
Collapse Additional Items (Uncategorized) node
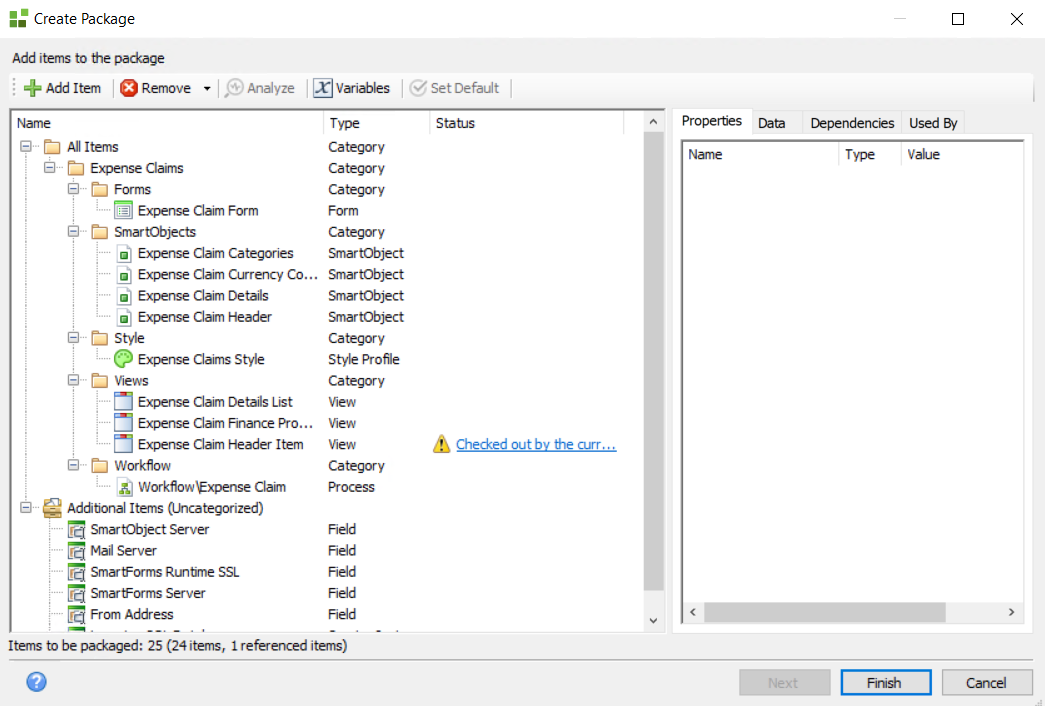tap(26, 508)
